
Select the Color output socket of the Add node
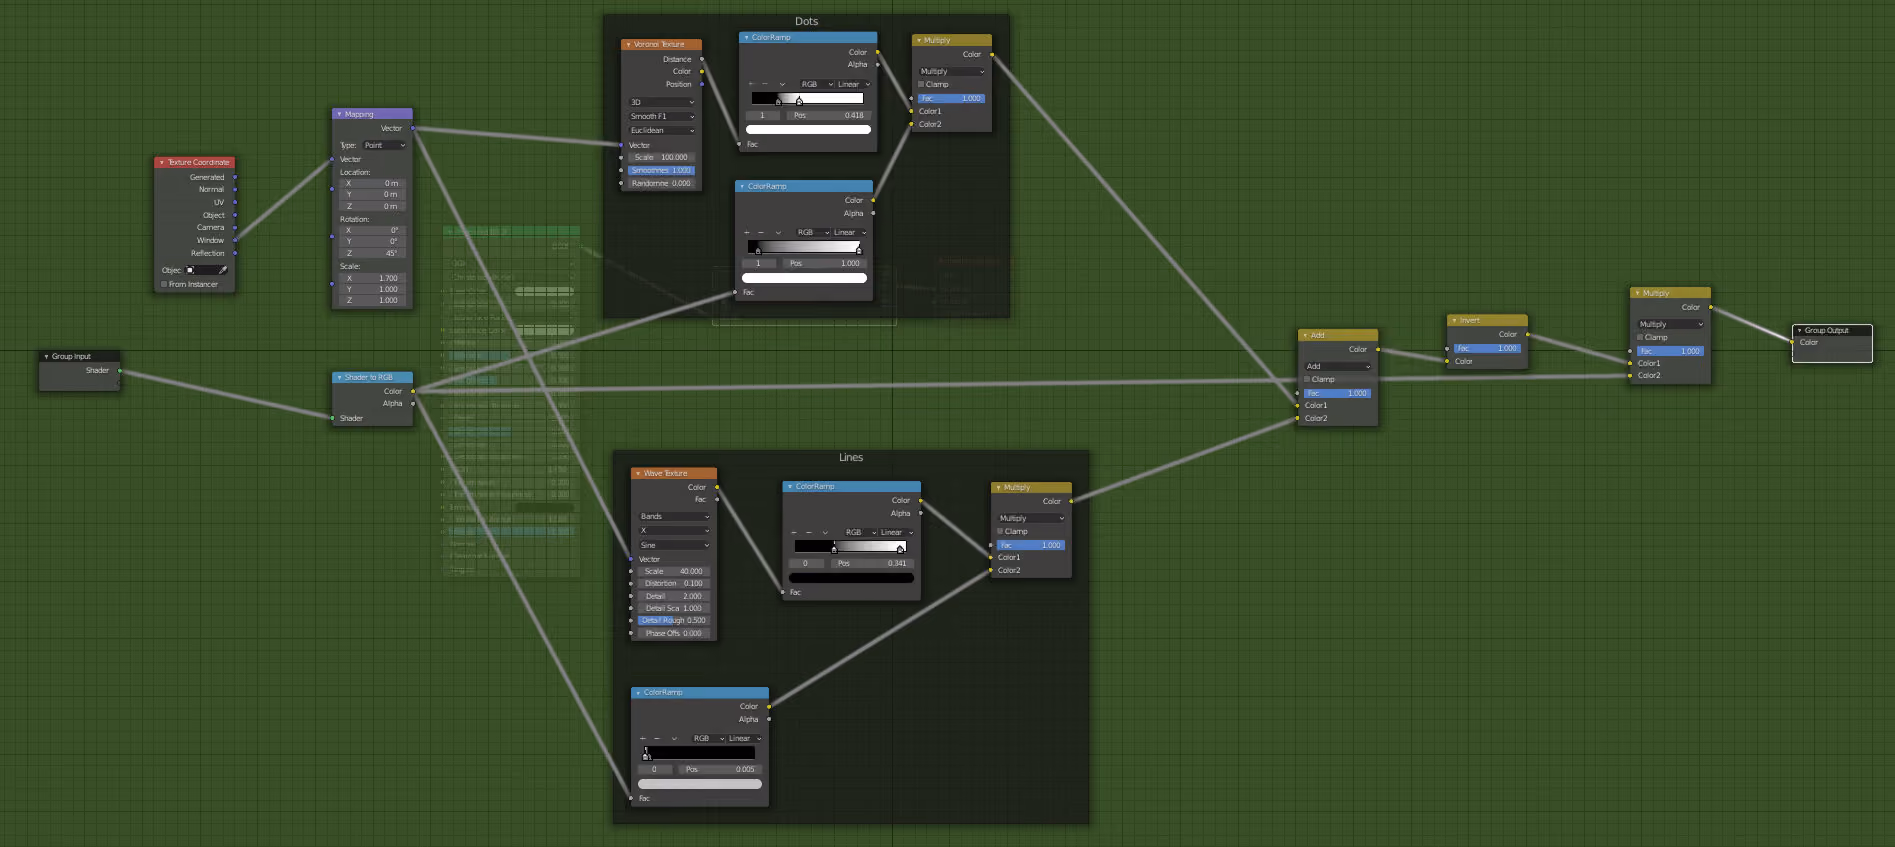pyautogui.click(x=1378, y=349)
